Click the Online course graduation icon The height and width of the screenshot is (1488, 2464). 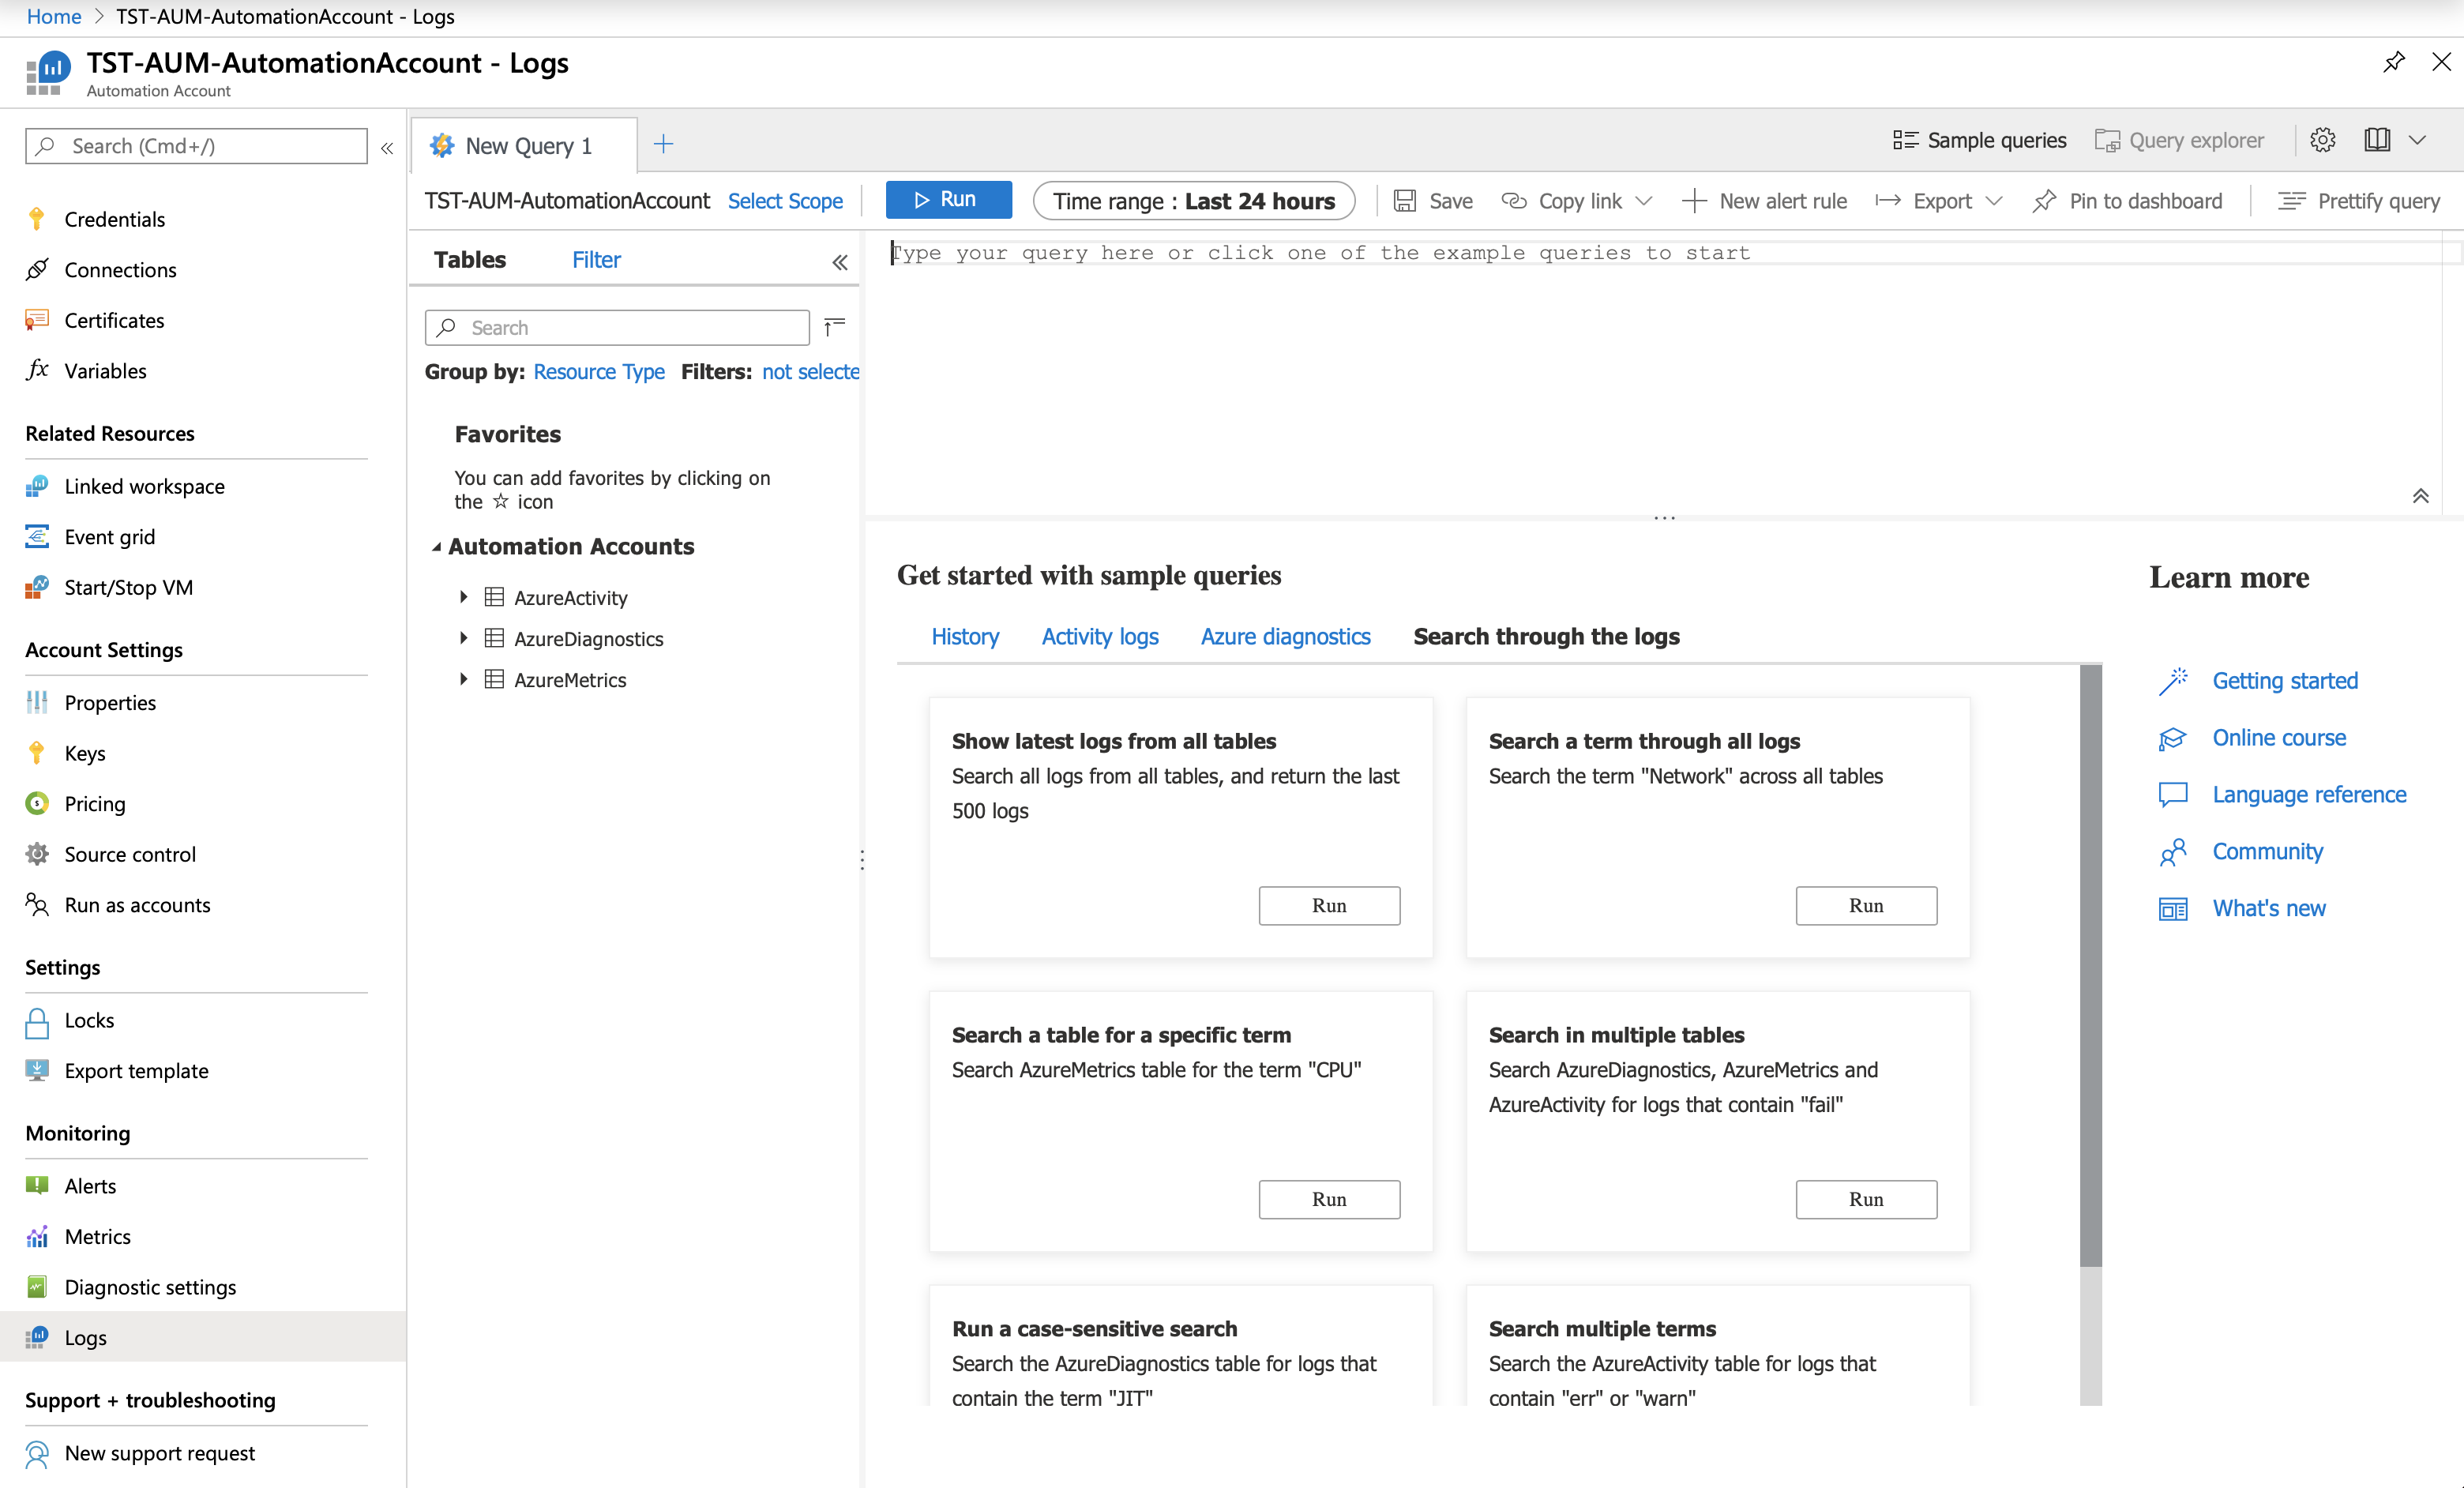click(2173, 738)
